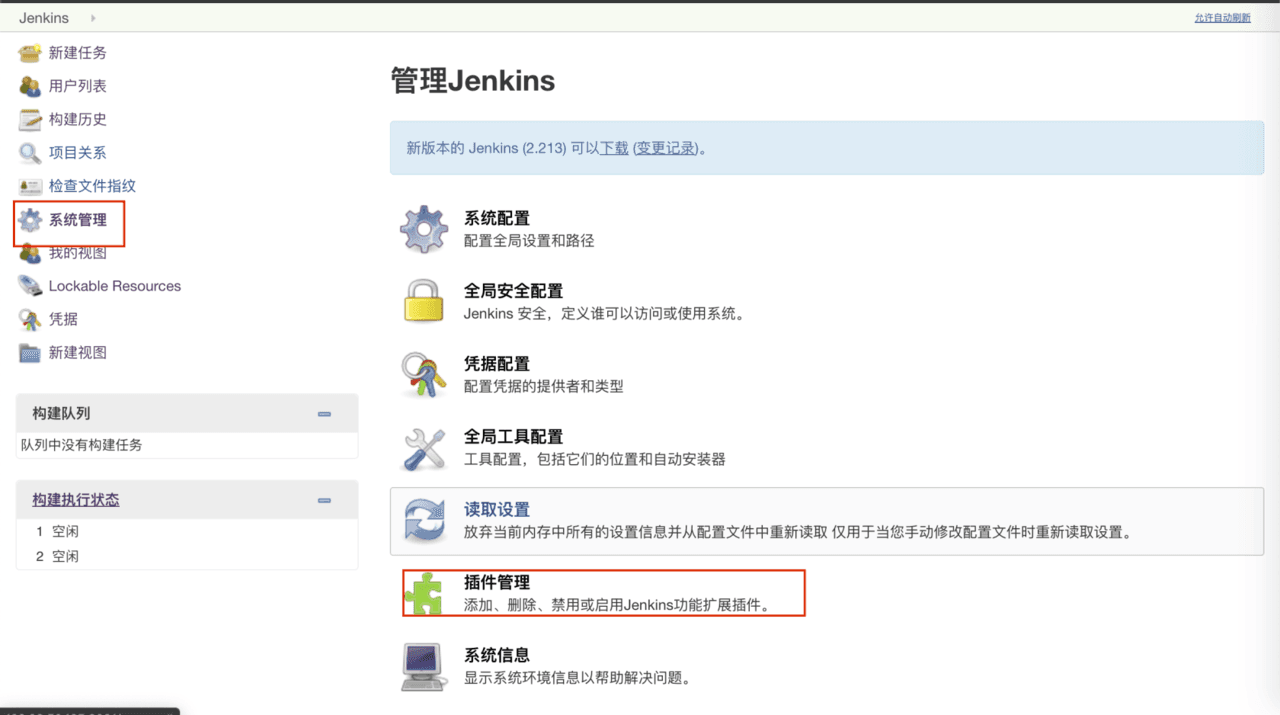The height and width of the screenshot is (715, 1280).
Task: Click the 检查文件指纹 fingerprint icon
Action: pos(30,186)
